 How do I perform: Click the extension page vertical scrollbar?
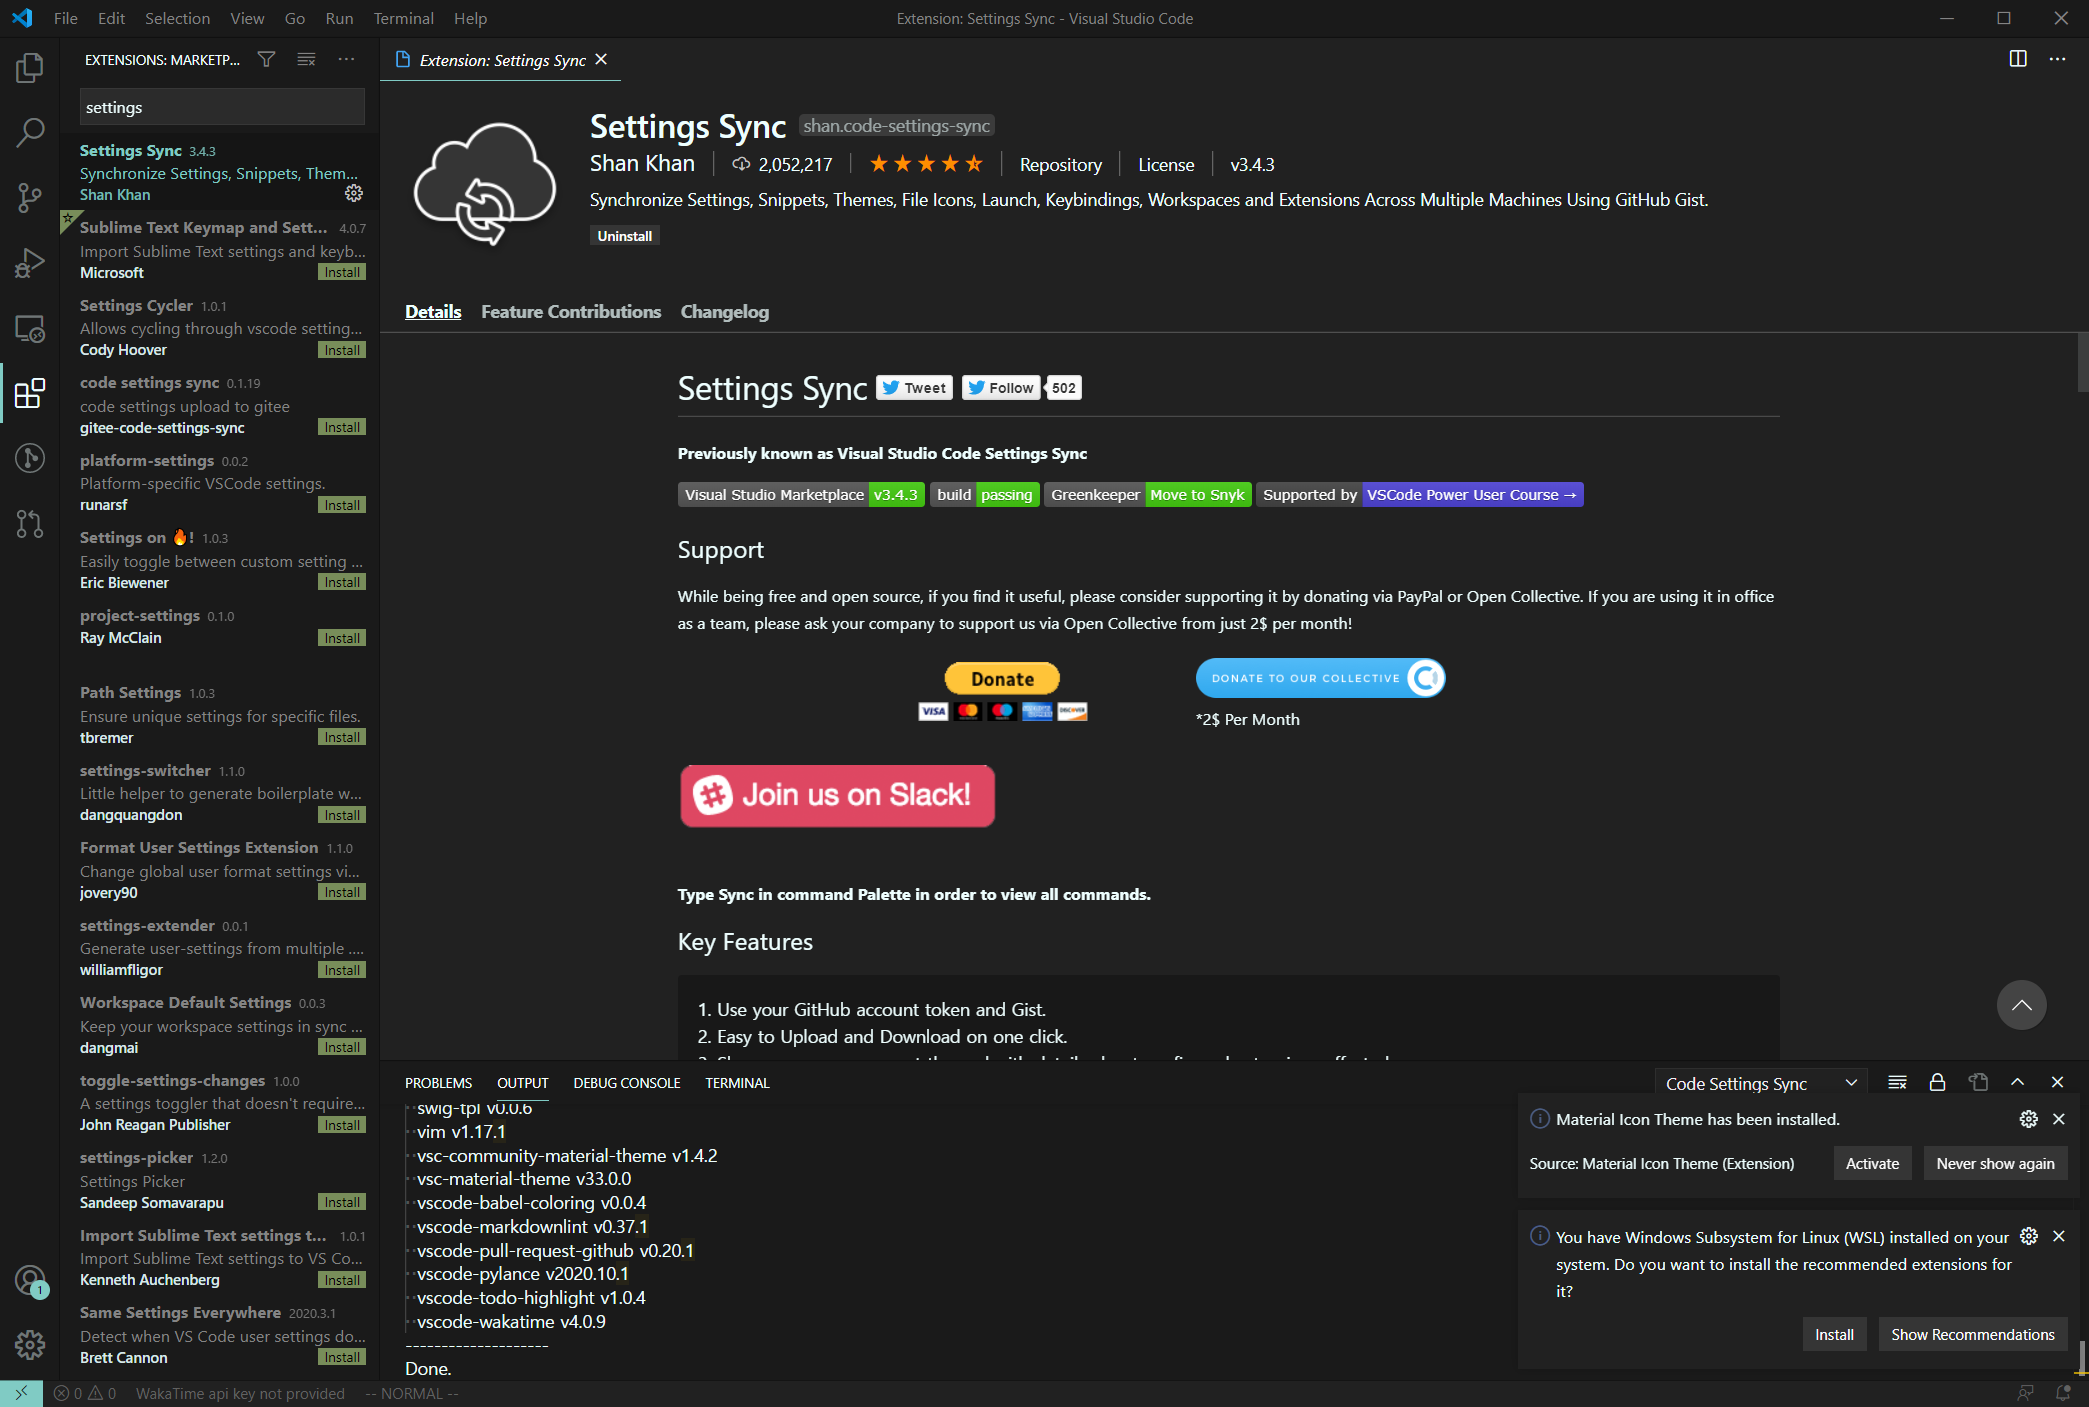pos(2082,362)
